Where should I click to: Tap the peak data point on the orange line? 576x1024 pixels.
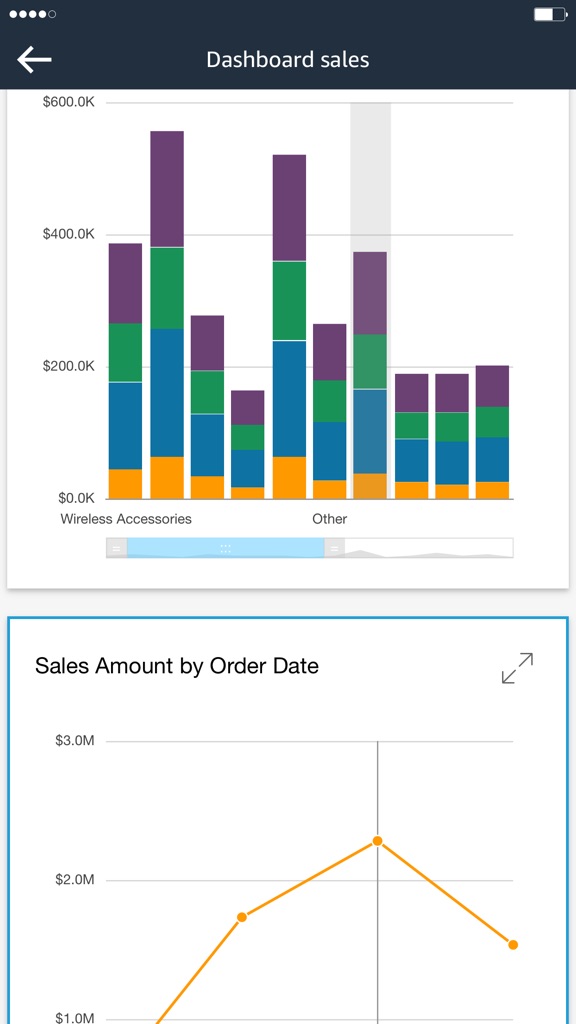click(x=377, y=842)
